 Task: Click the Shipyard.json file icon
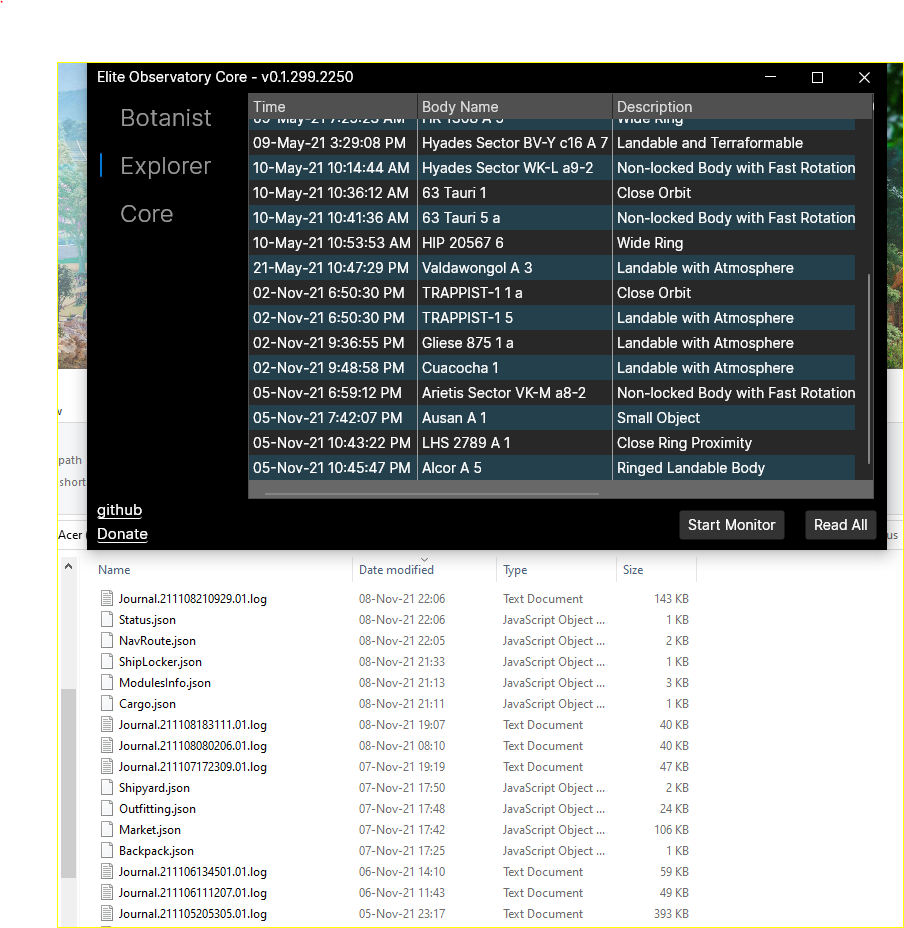pyautogui.click(x=107, y=788)
